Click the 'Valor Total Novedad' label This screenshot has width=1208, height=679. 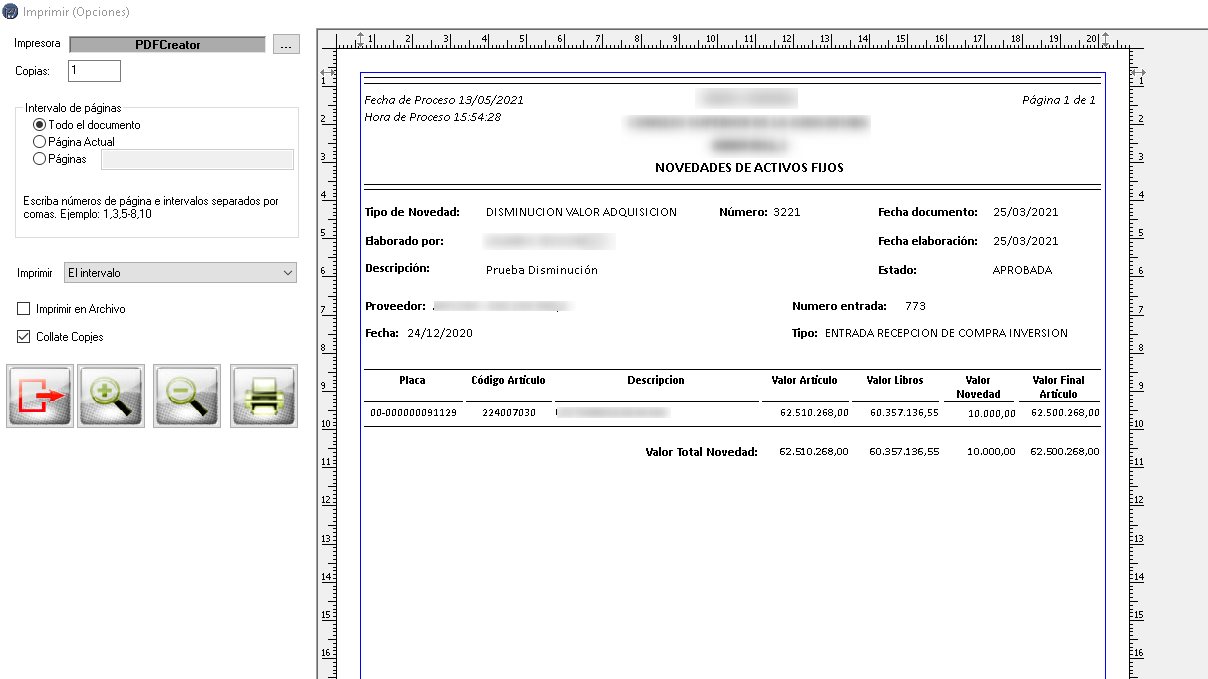pyautogui.click(x=701, y=452)
